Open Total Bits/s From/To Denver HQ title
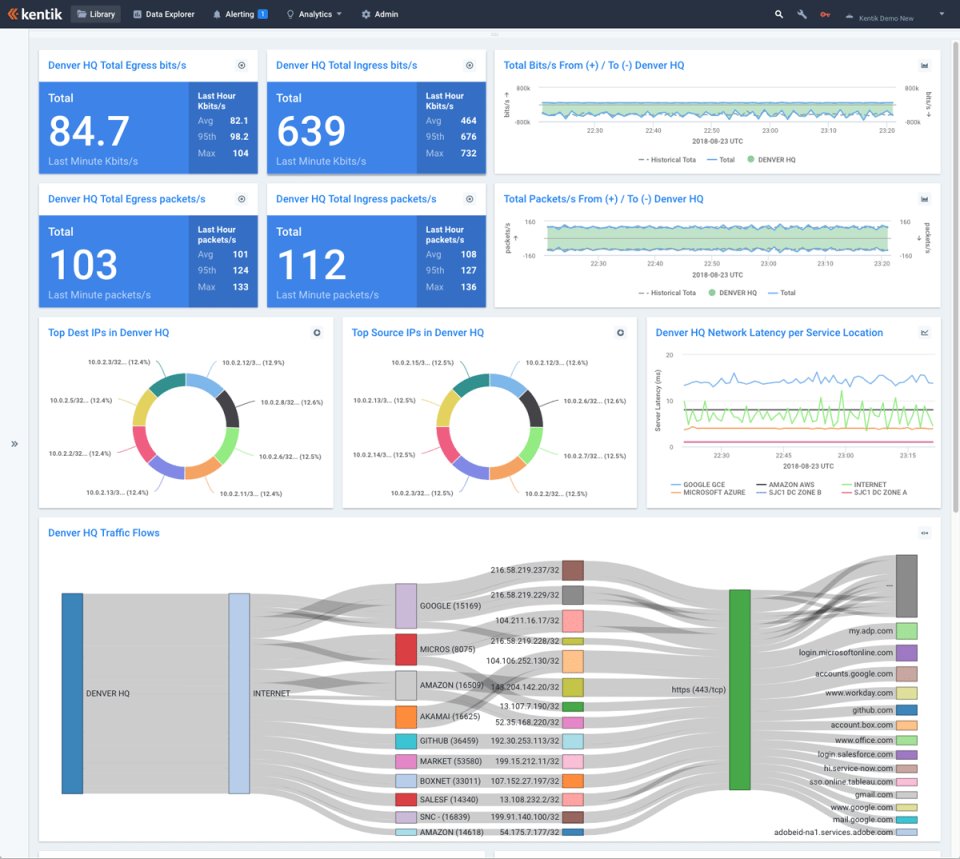960x859 pixels. point(594,66)
